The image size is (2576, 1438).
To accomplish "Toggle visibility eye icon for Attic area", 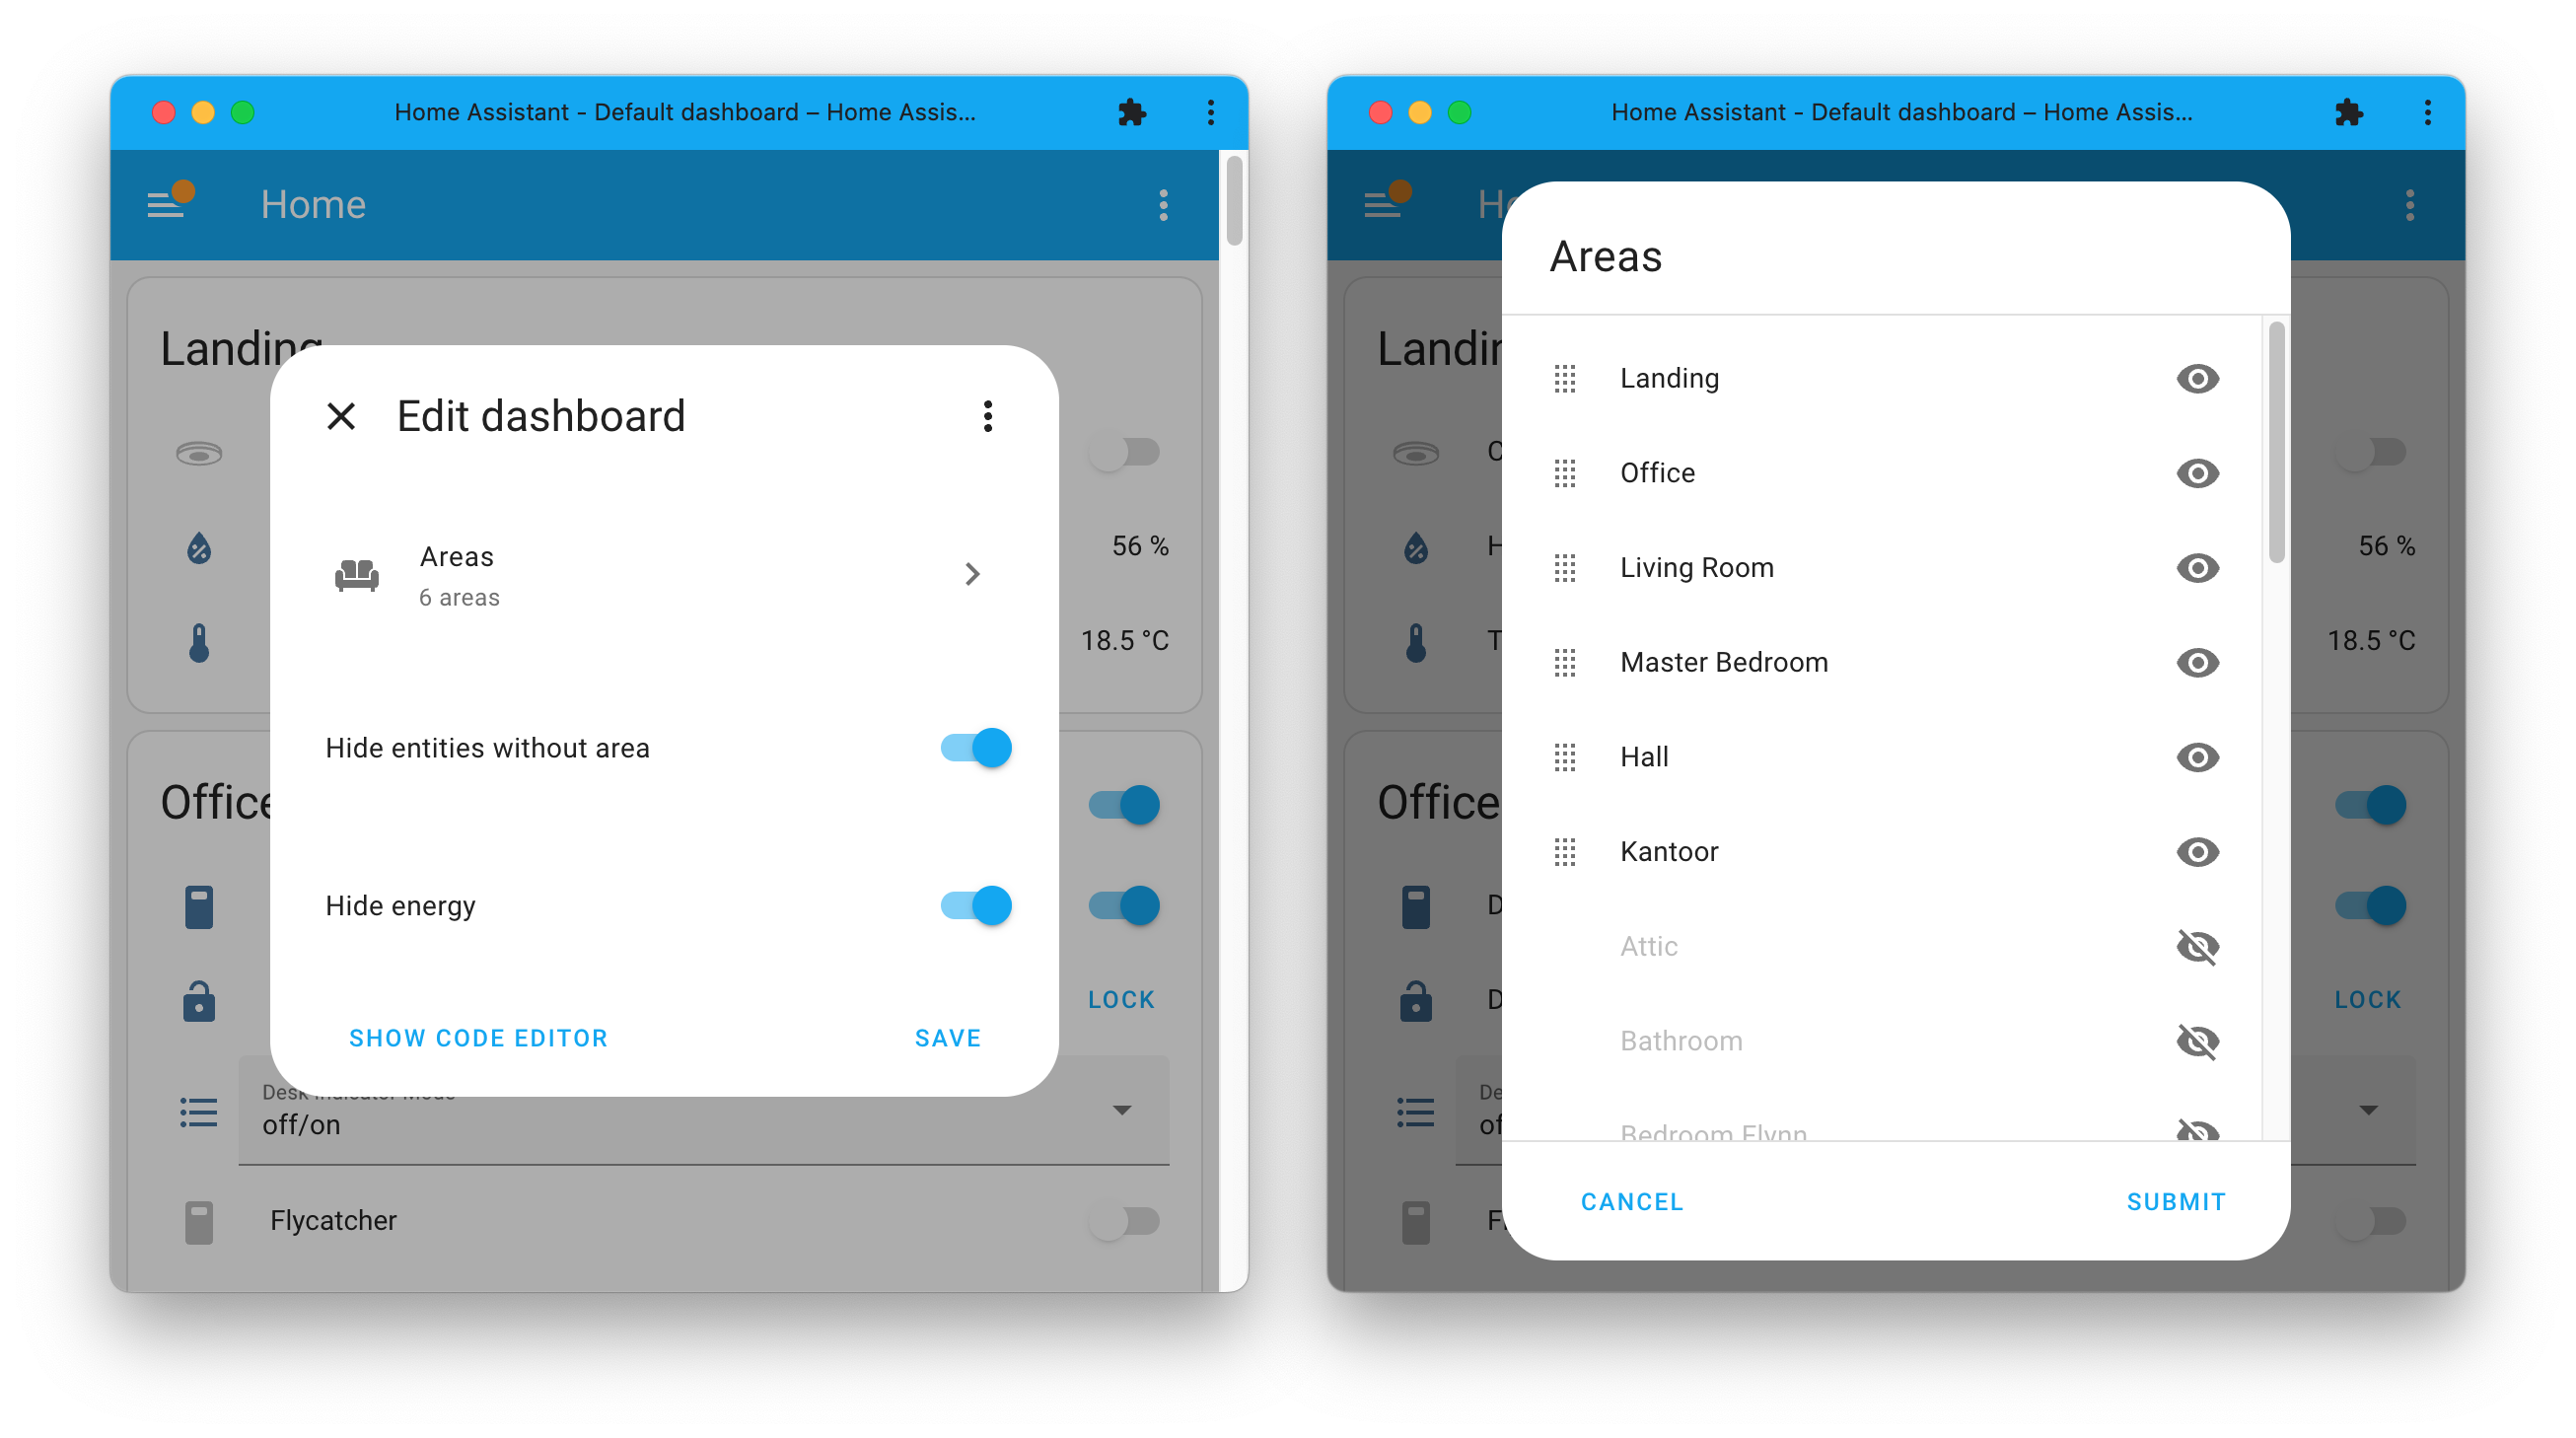I will [2199, 945].
